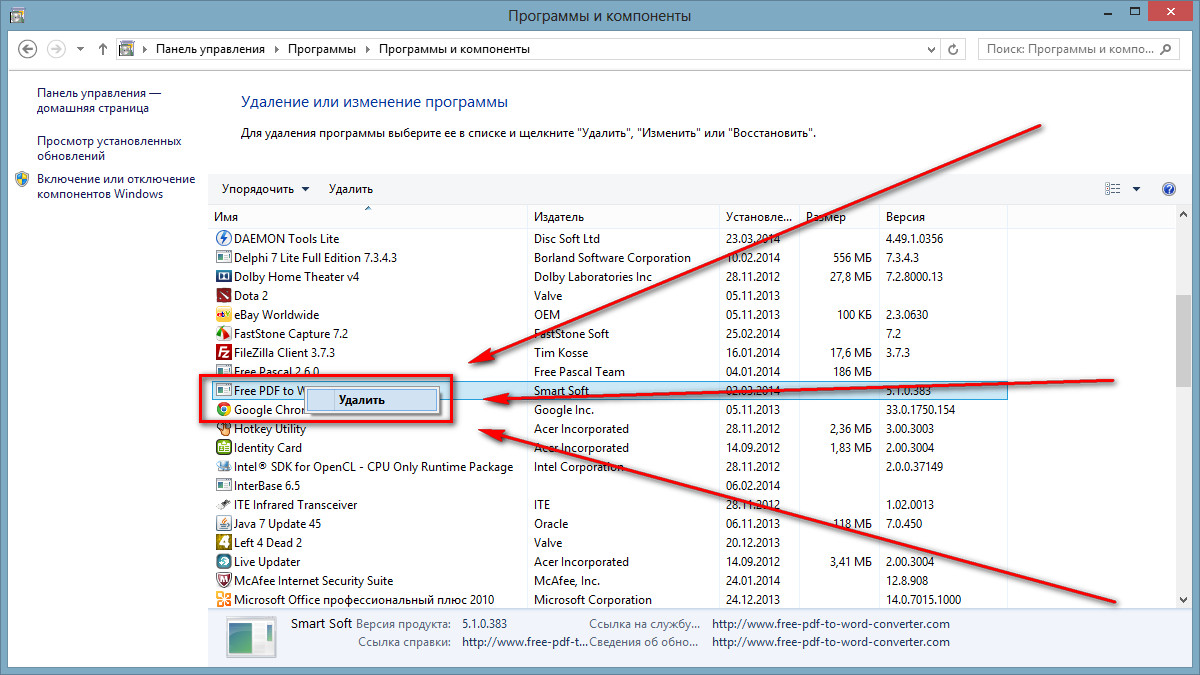Select Borland Software Corporation publisher cell

[612, 258]
